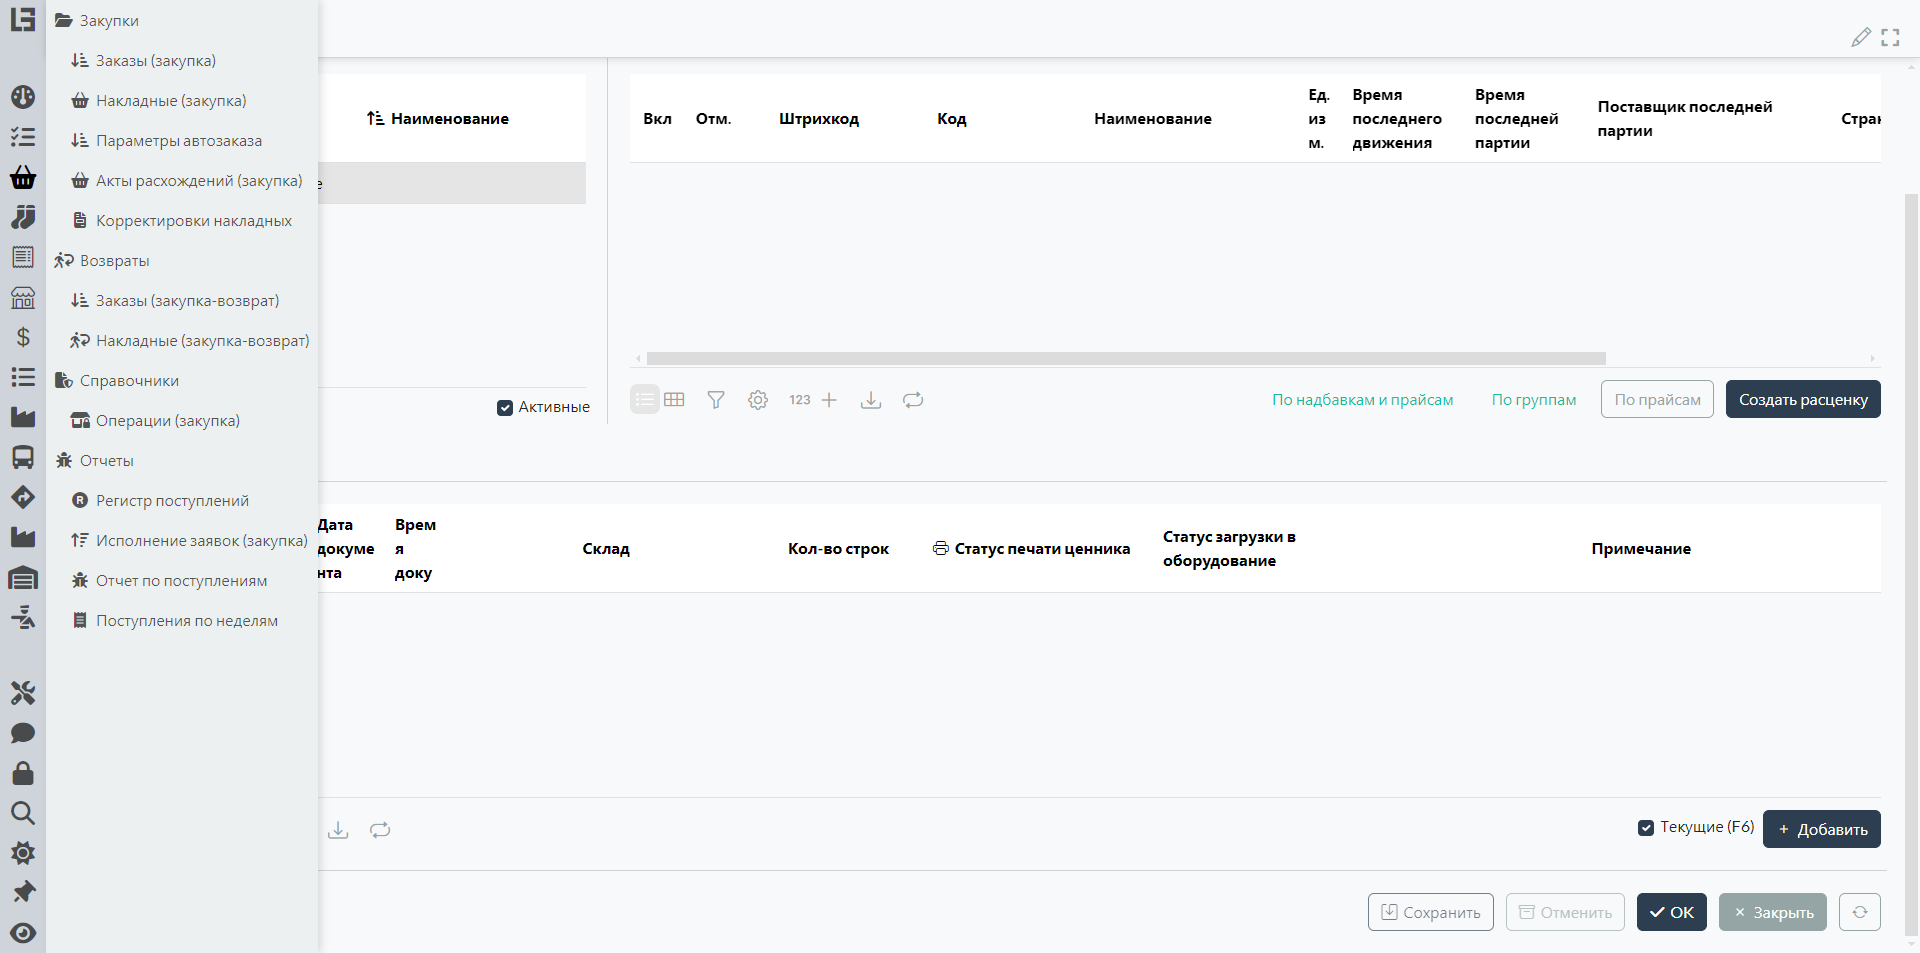Click the По группам link
Screen dimensions: 1920x953
1533,400
